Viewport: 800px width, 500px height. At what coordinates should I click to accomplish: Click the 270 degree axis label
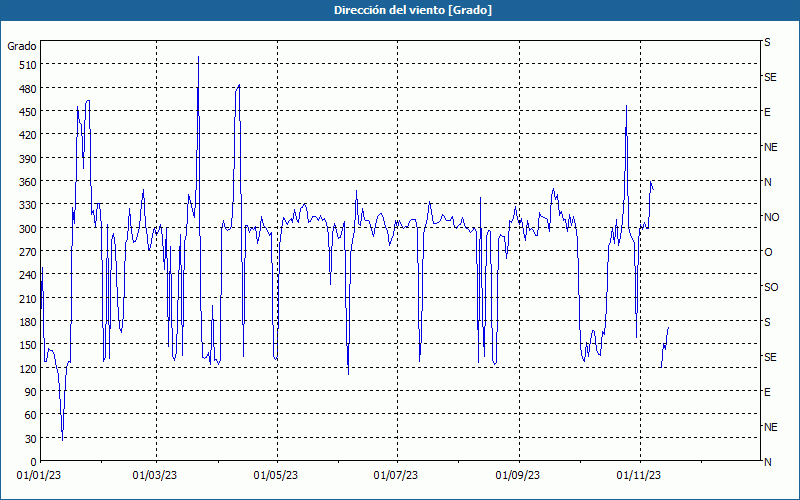point(28,252)
